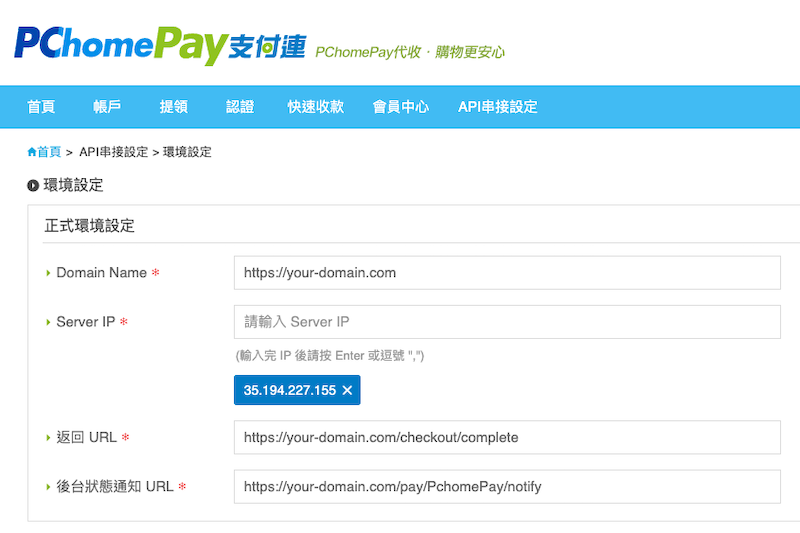This screenshot has height=533, width=800.
Task: Click the 後台狀態通知 URL field label
Action: click(x=115, y=487)
